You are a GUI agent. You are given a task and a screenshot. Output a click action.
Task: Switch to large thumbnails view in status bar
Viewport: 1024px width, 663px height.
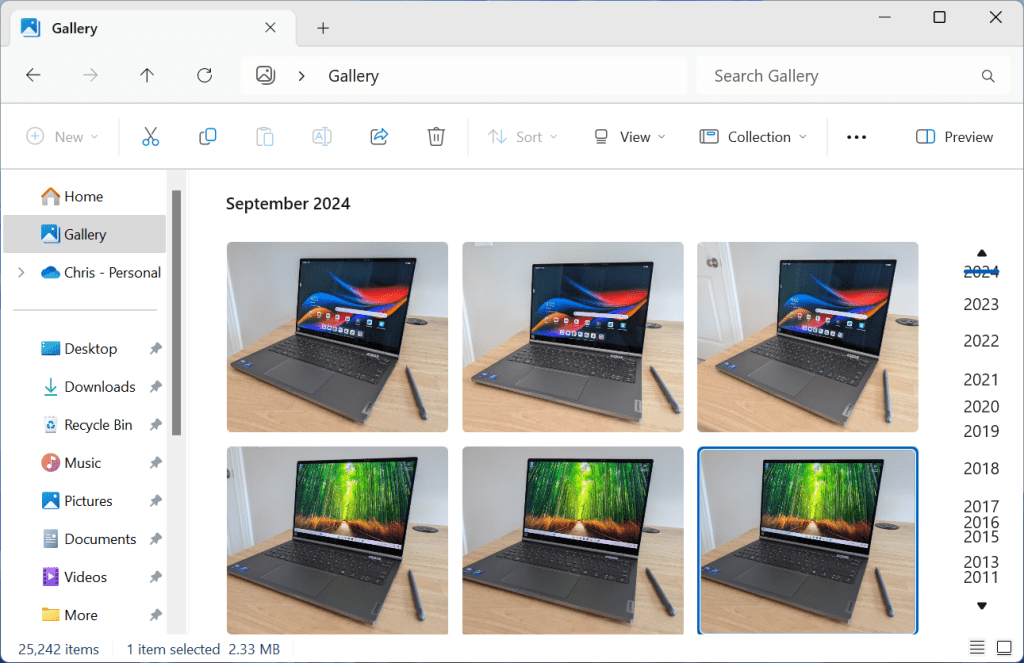click(1004, 647)
